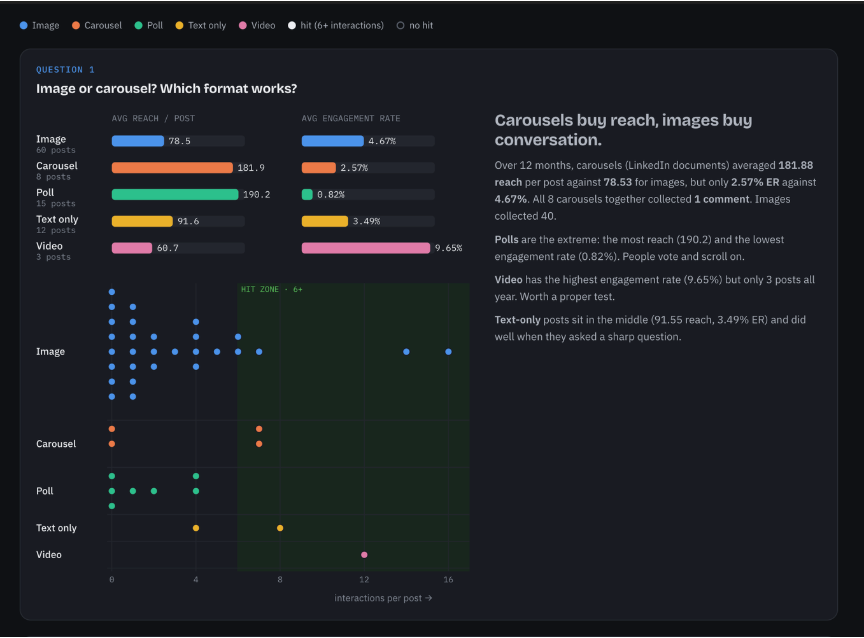Click the bold '1 comment' text
The image size is (864, 638).
point(722,199)
